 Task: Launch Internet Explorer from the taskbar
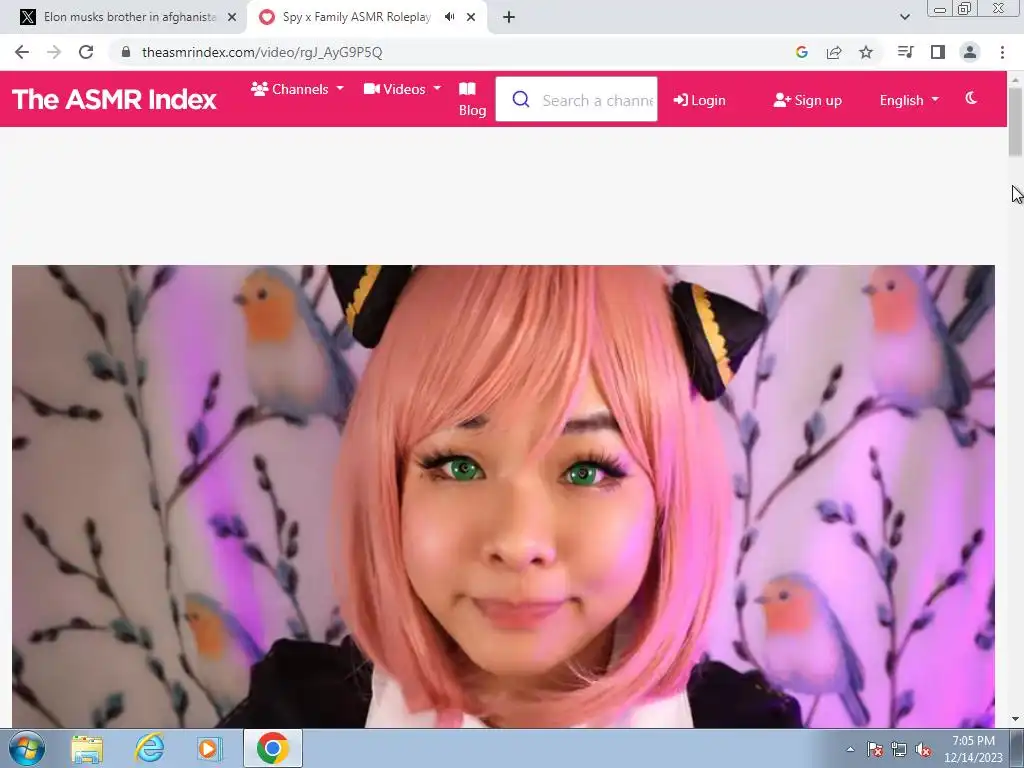[149, 748]
